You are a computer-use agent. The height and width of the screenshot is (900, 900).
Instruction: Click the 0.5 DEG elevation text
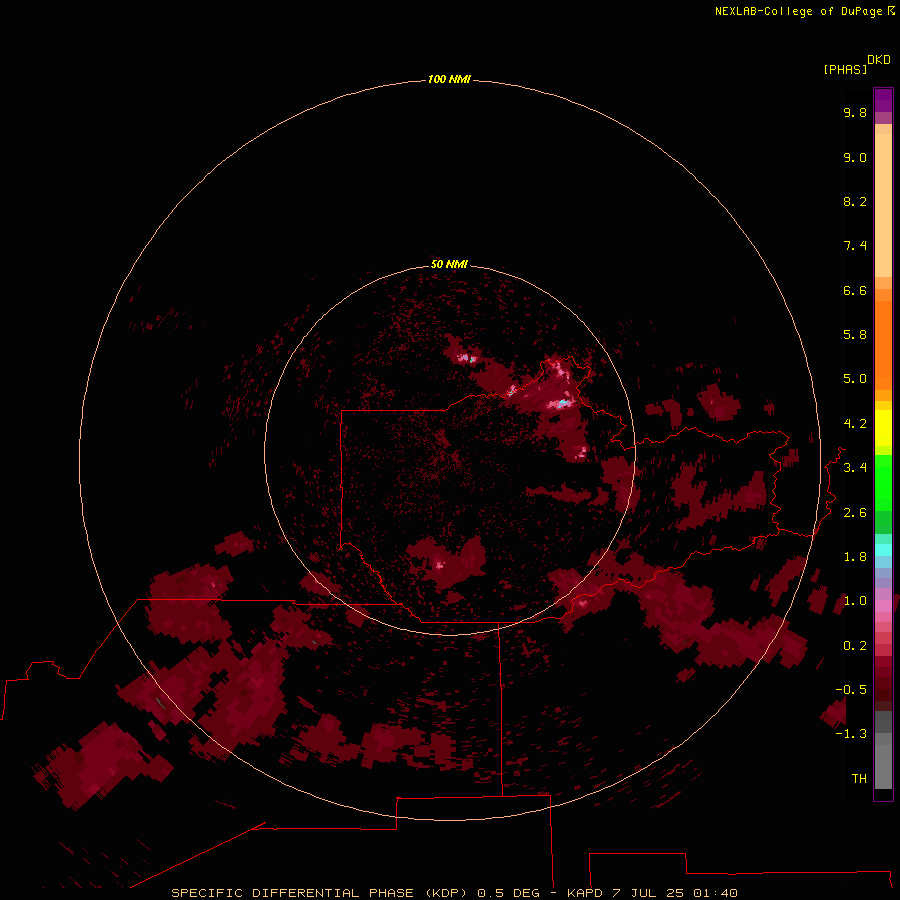pyautogui.click(x=509, y=893)
